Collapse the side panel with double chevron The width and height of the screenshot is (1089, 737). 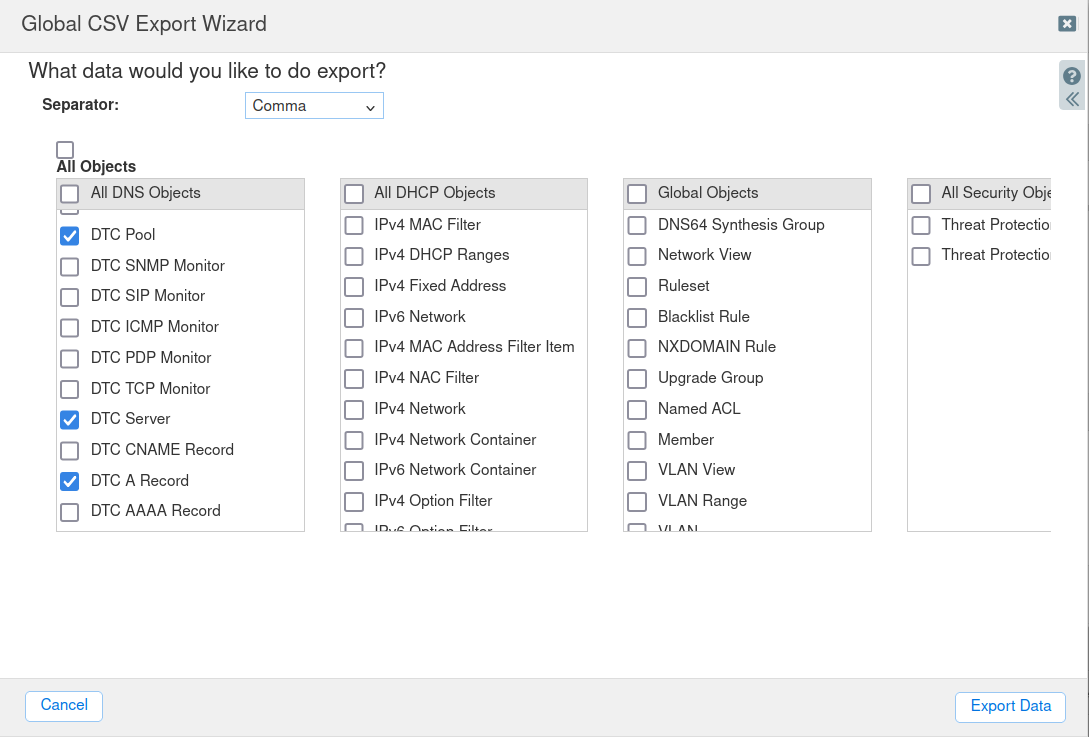tap(1071, 99)
